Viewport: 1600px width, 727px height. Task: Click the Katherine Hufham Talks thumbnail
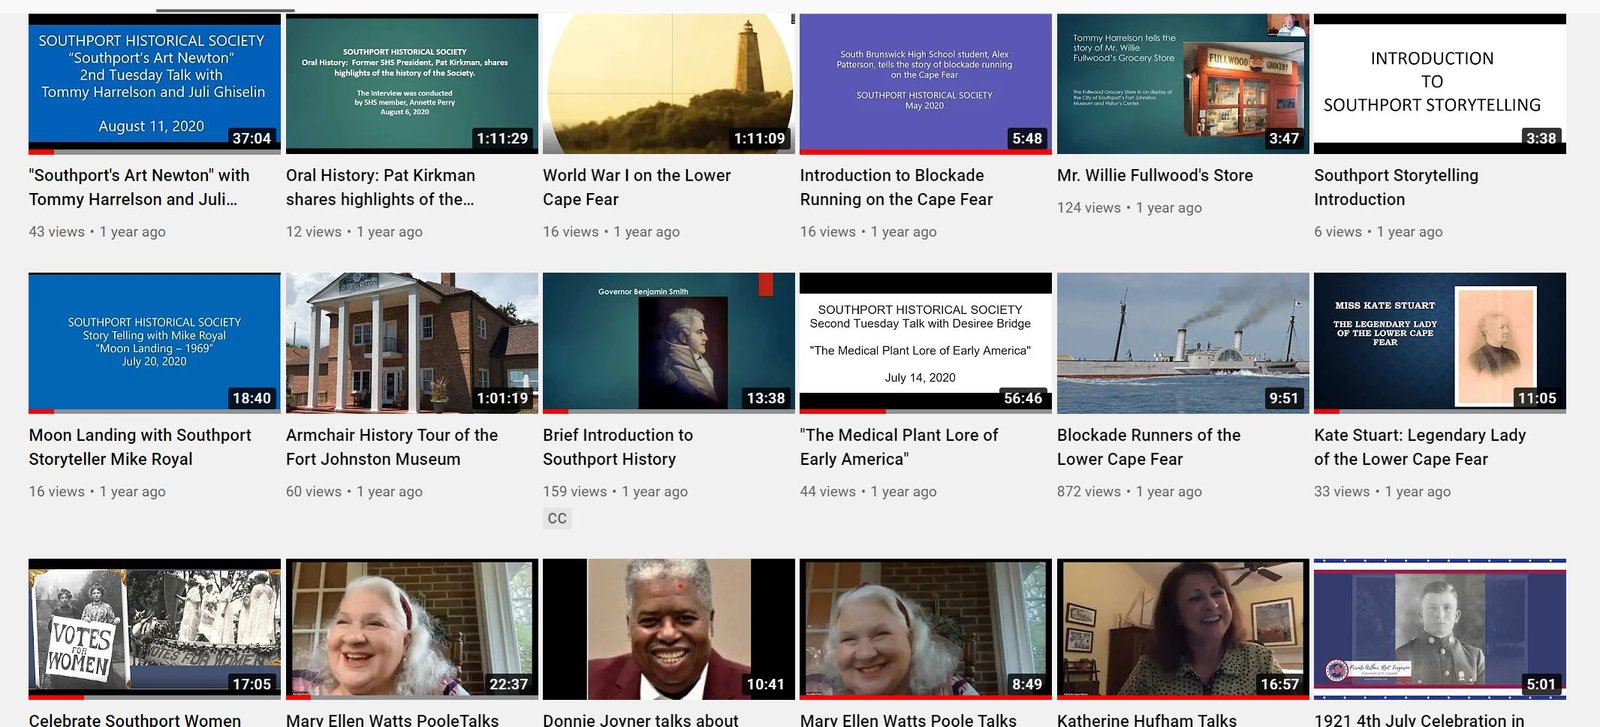[1182, 628]
